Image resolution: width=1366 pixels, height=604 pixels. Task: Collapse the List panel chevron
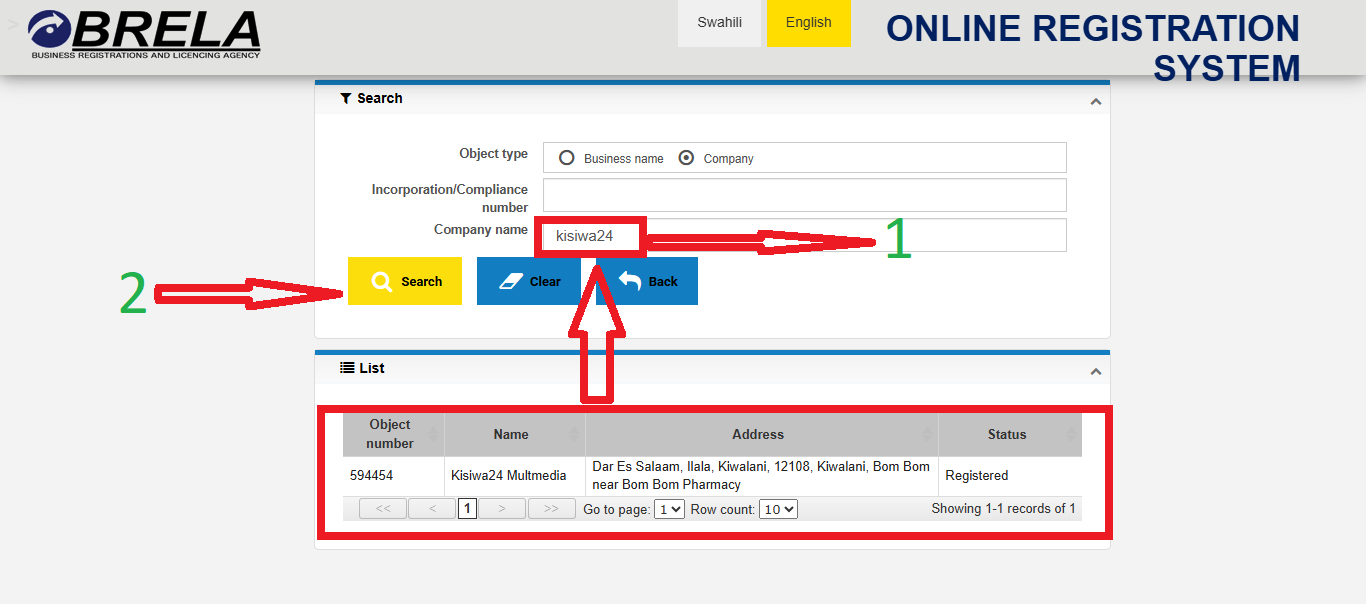point(1096,371)
